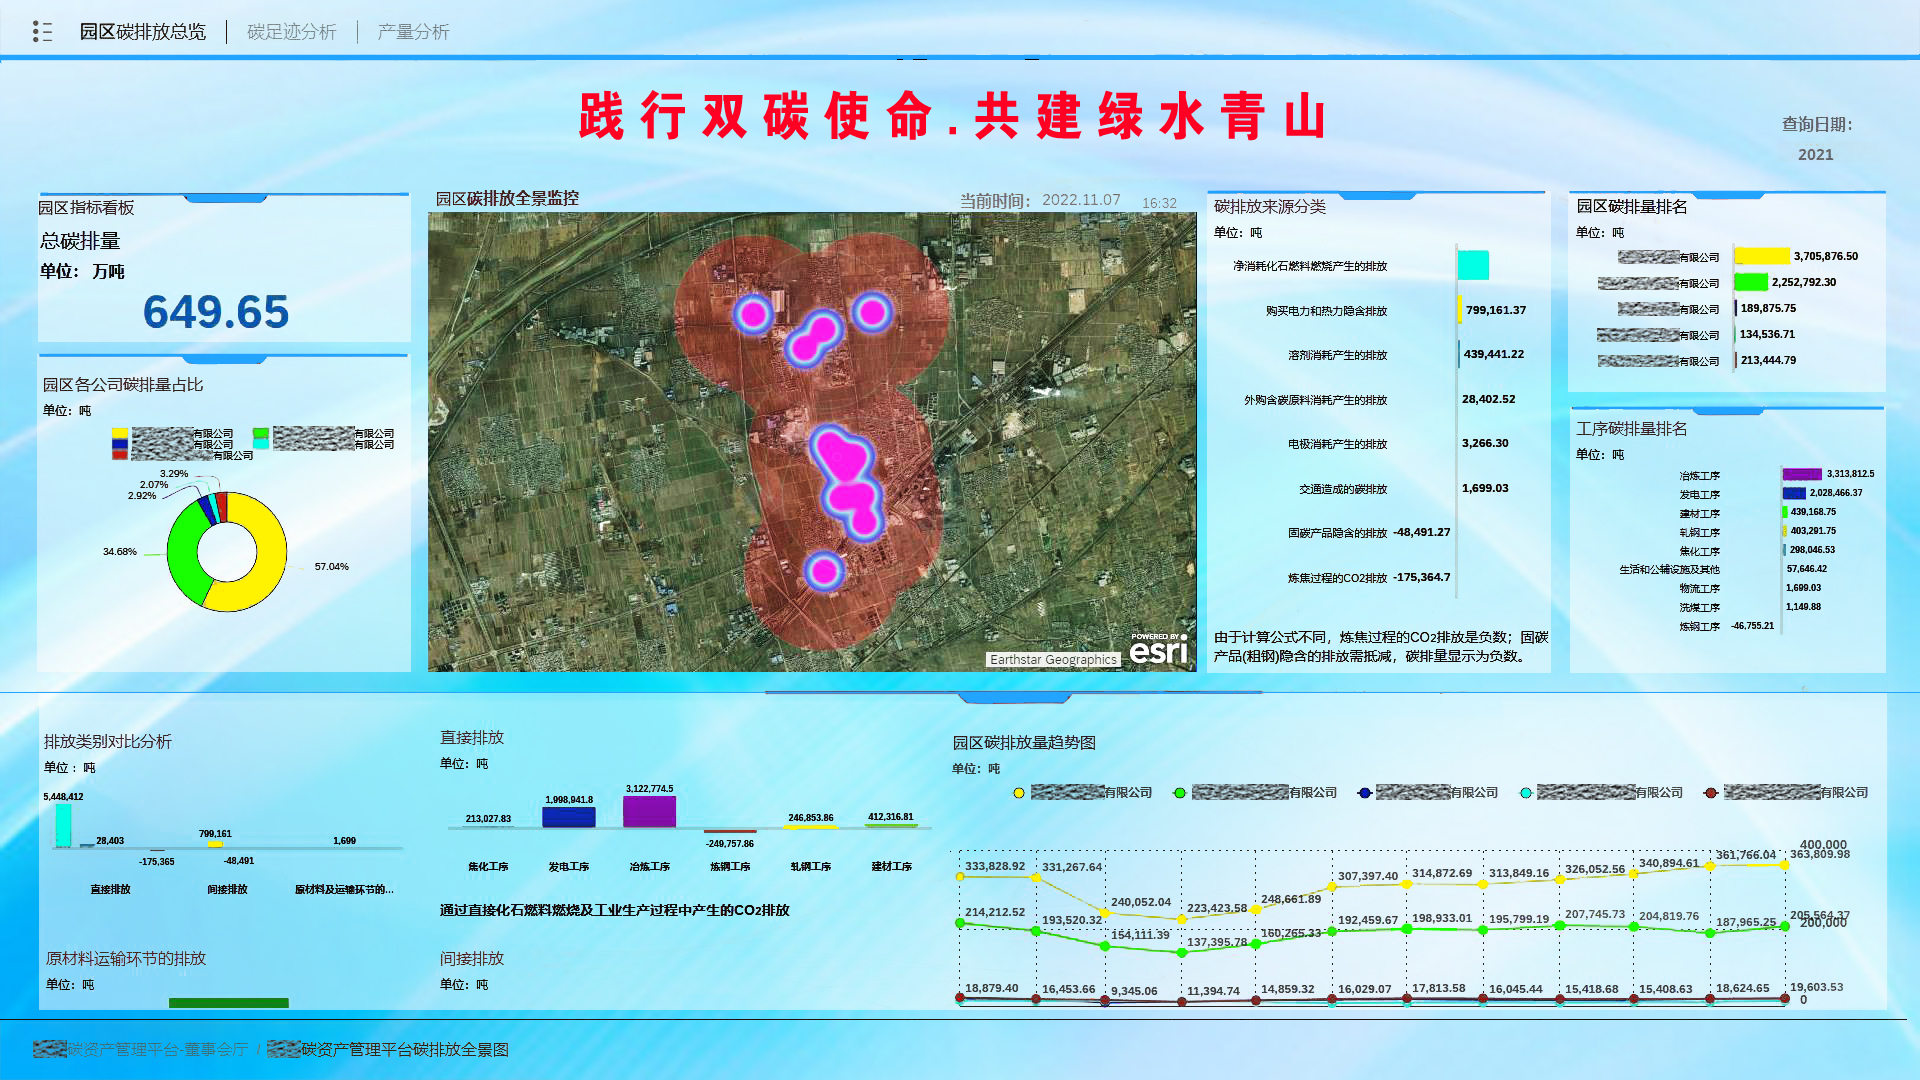Screen dimensions: 1920x1080
Task: Toggle the red company legend swatch in pie legend
Action: [120, 455]
